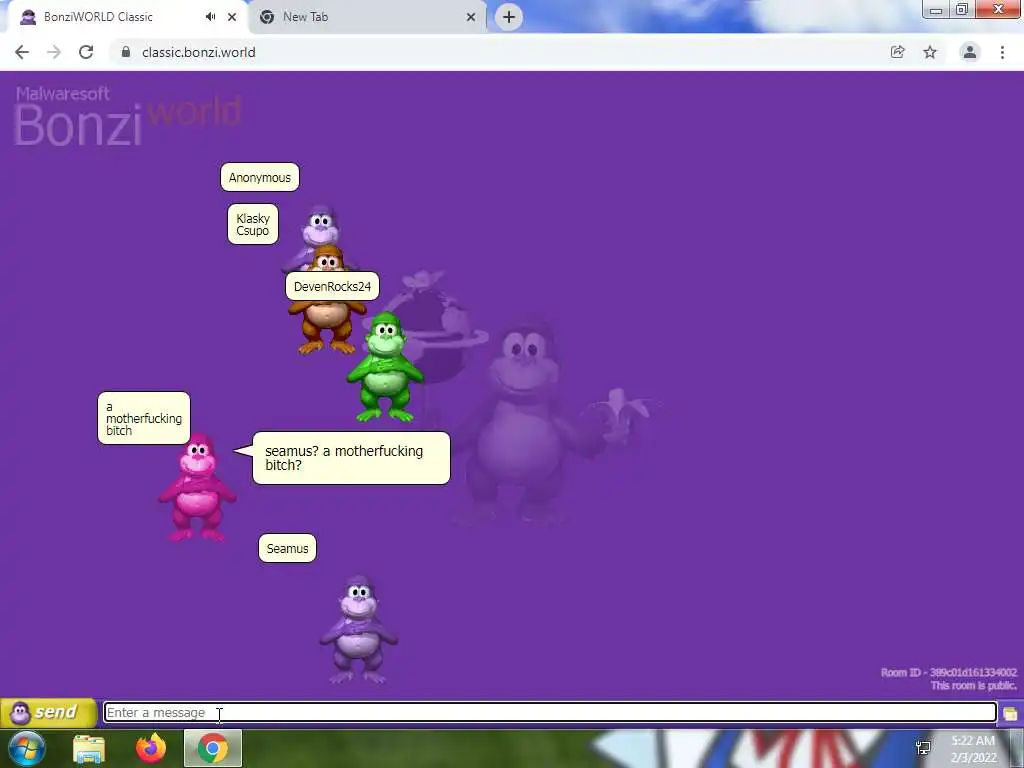Open Chrome three-dot menu
The image size is (1024, 768).
(1002, 52)
